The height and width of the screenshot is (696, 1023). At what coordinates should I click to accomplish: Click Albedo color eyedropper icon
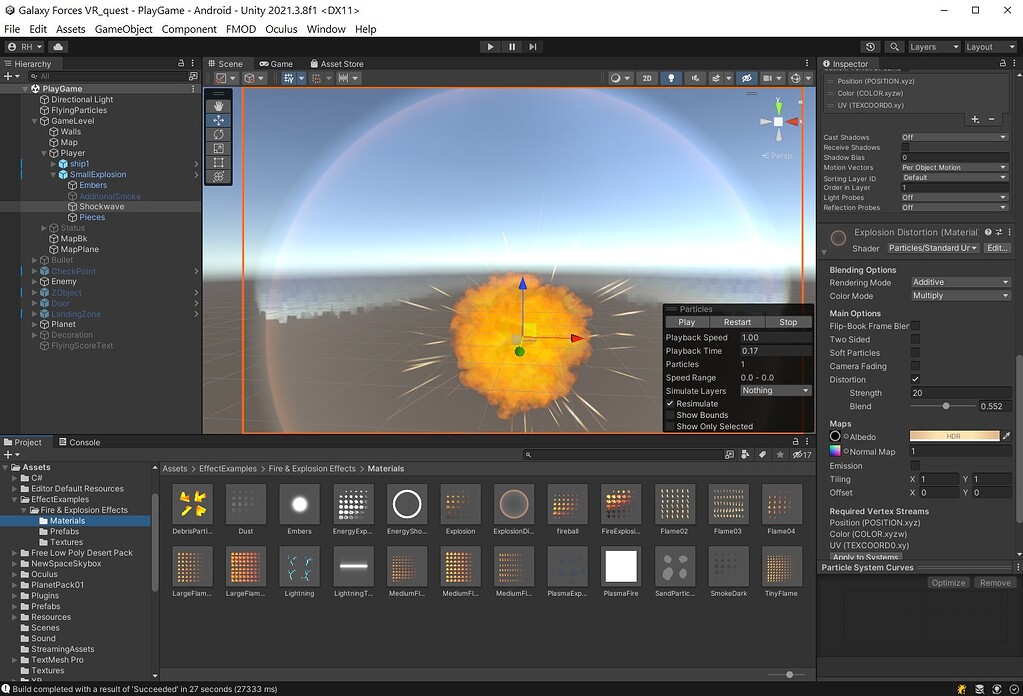1007,436
